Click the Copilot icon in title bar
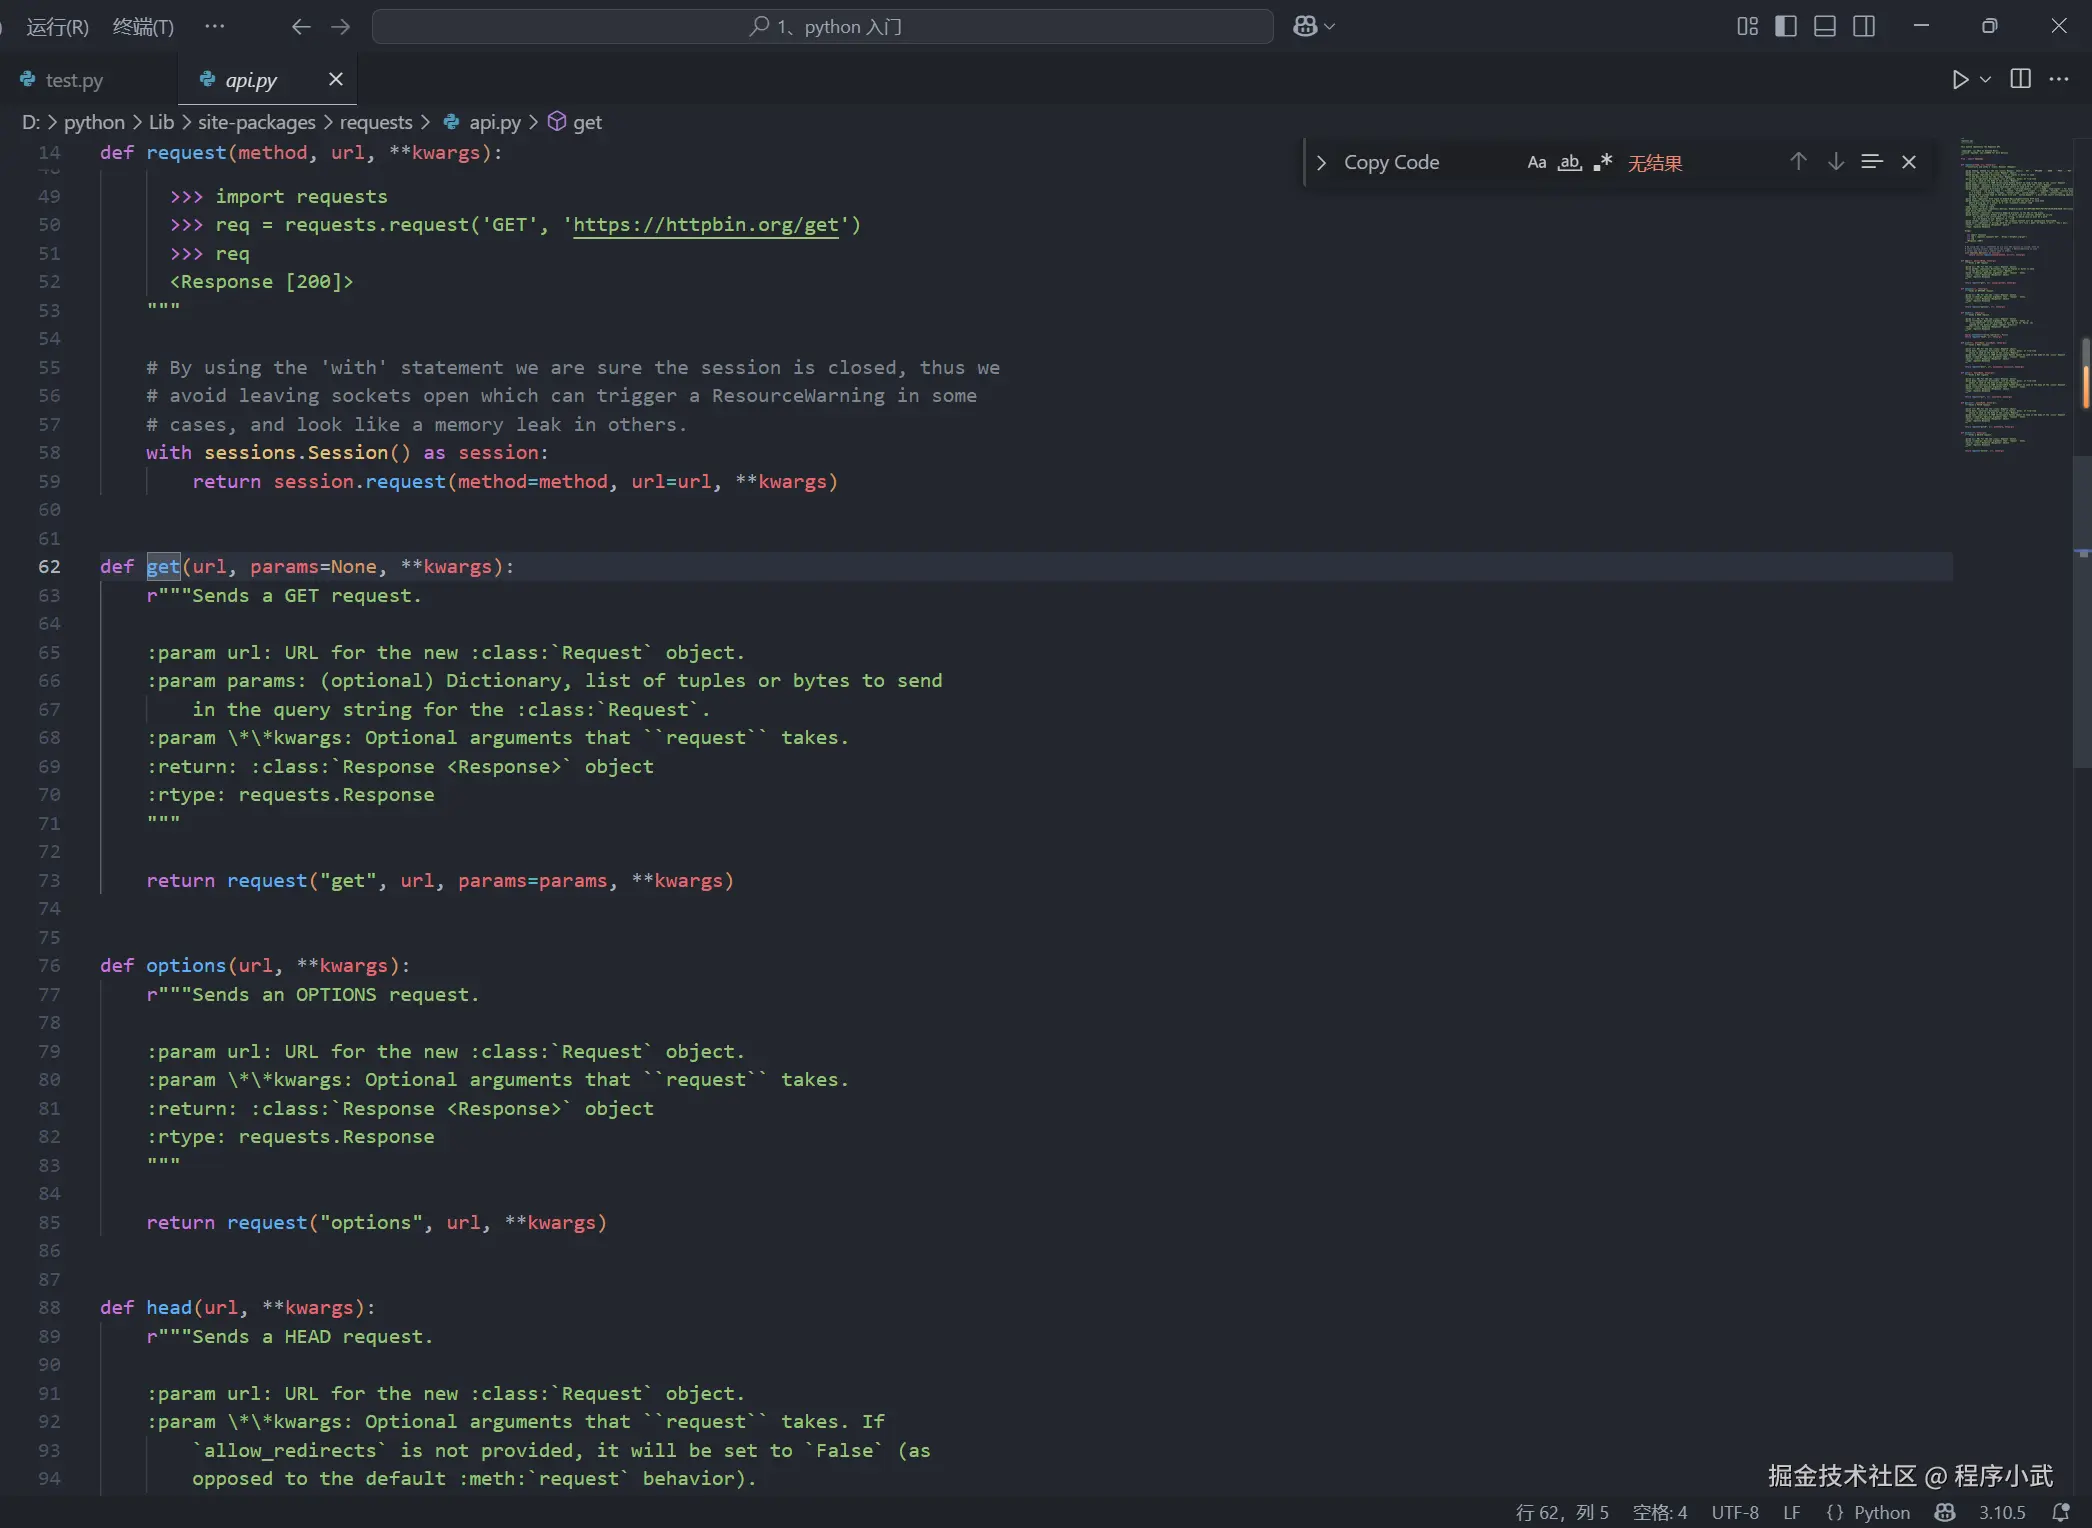This screenshot has height=1528, width=2092. click(x=1305, y=27)
